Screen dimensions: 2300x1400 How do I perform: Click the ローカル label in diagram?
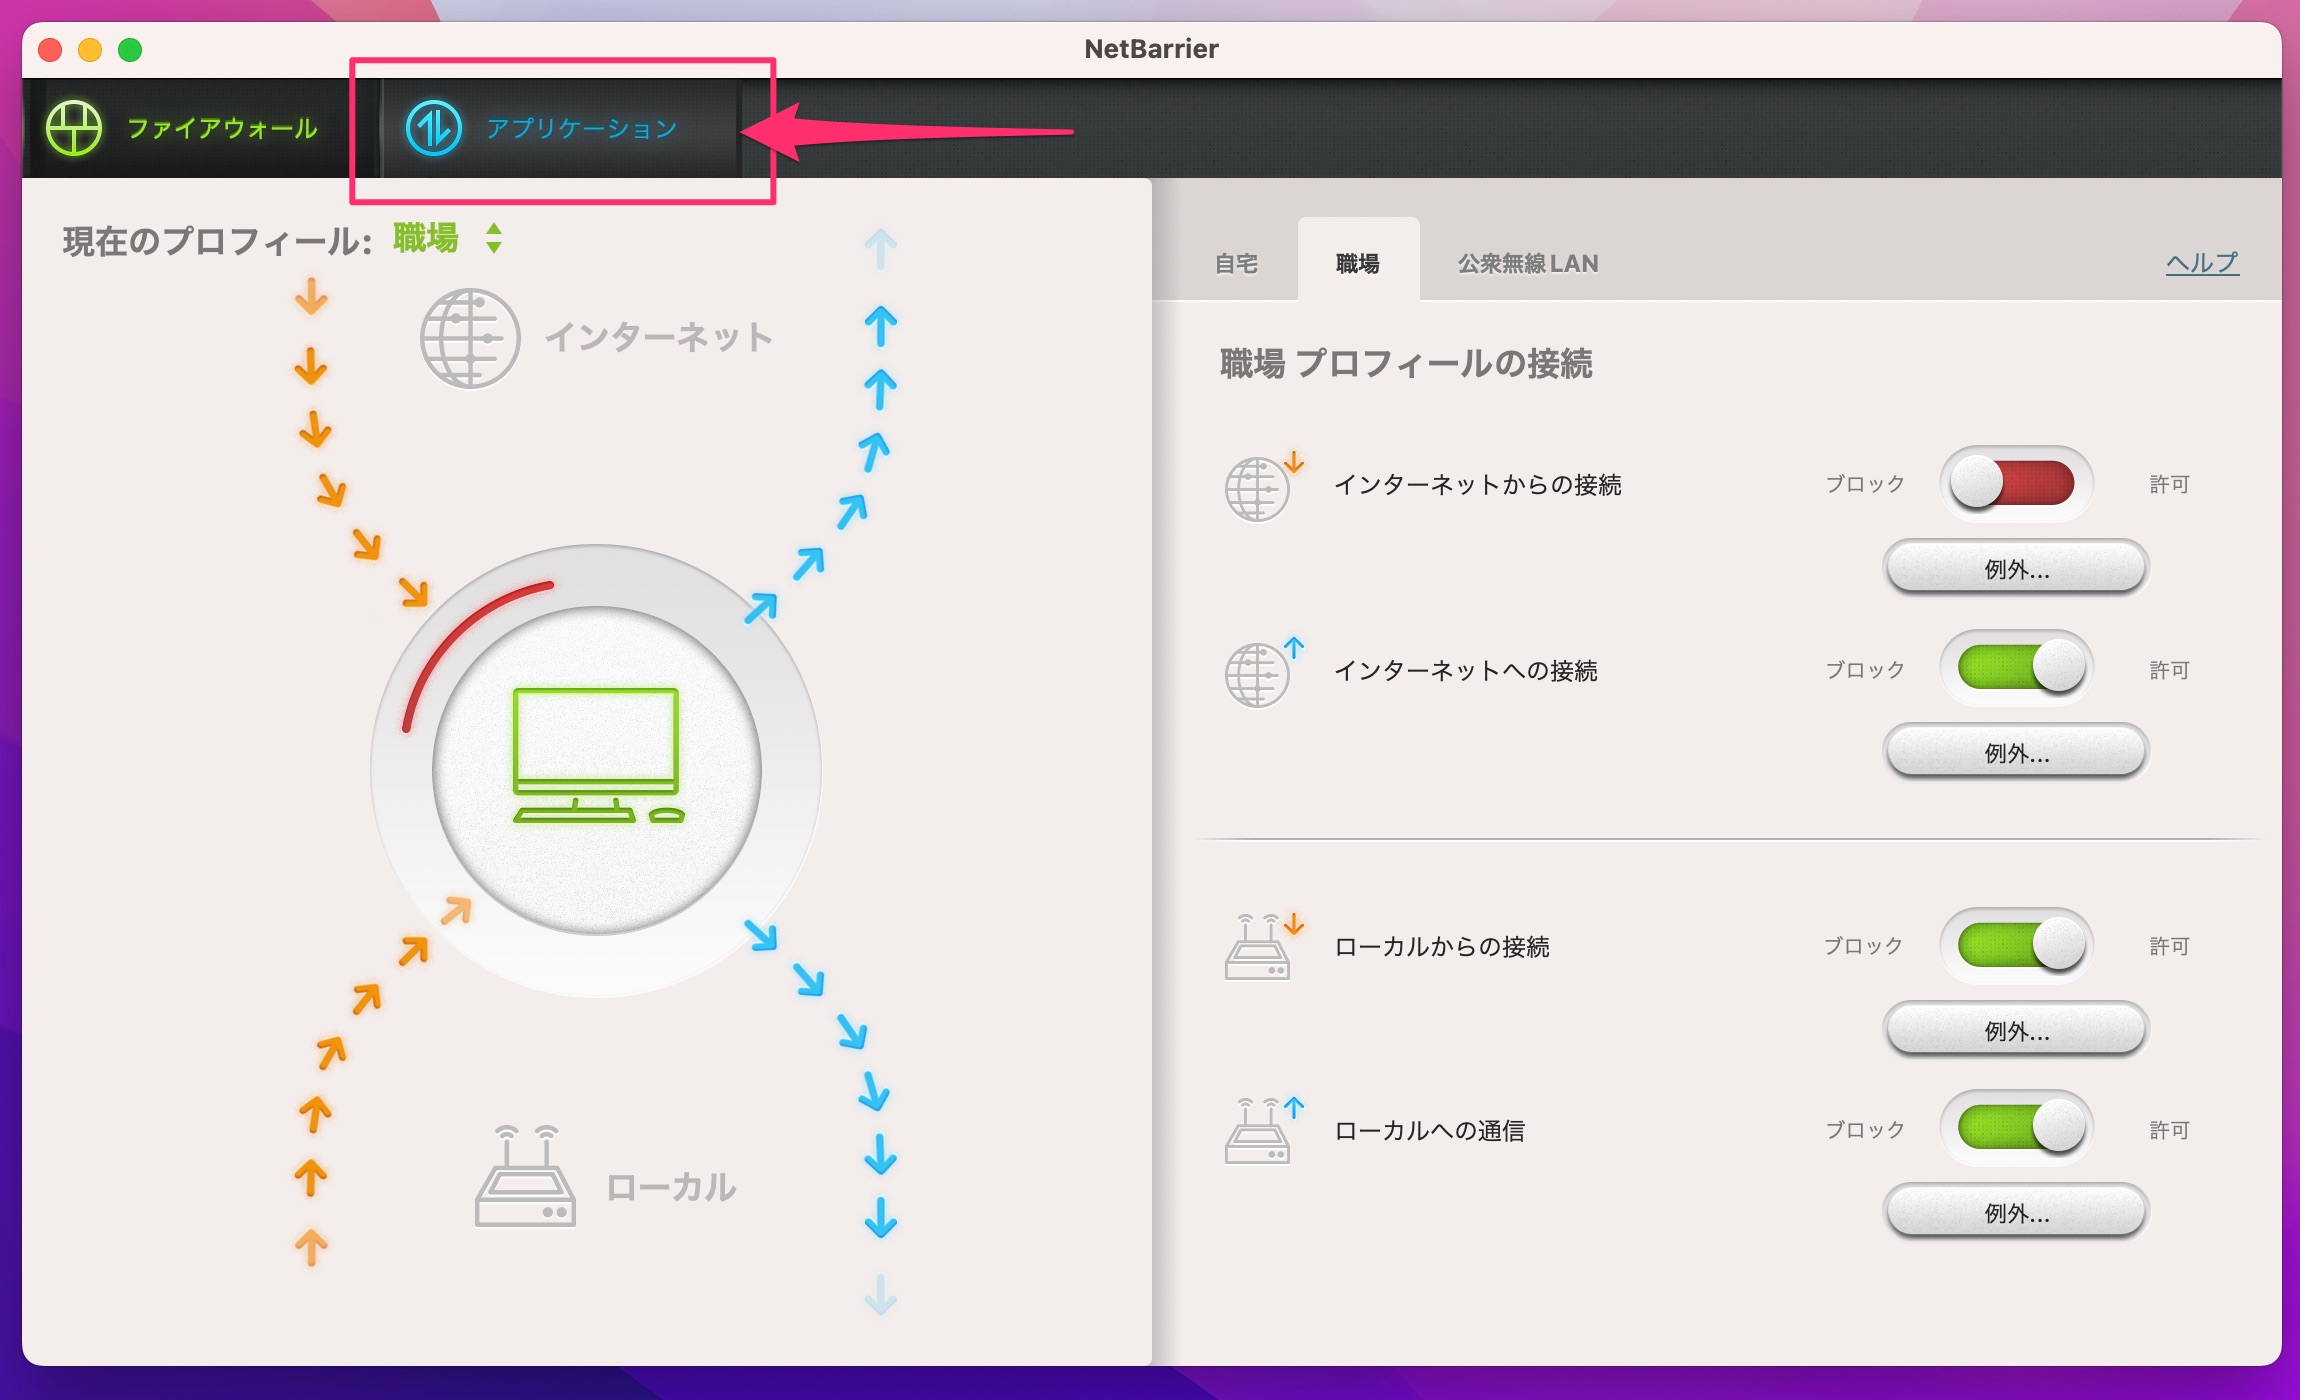671,1187
